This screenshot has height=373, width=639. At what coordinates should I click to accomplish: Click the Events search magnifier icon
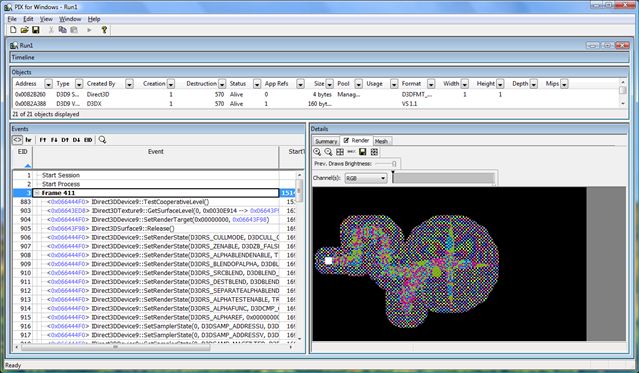pyautogui.click(x=102, y=140)
